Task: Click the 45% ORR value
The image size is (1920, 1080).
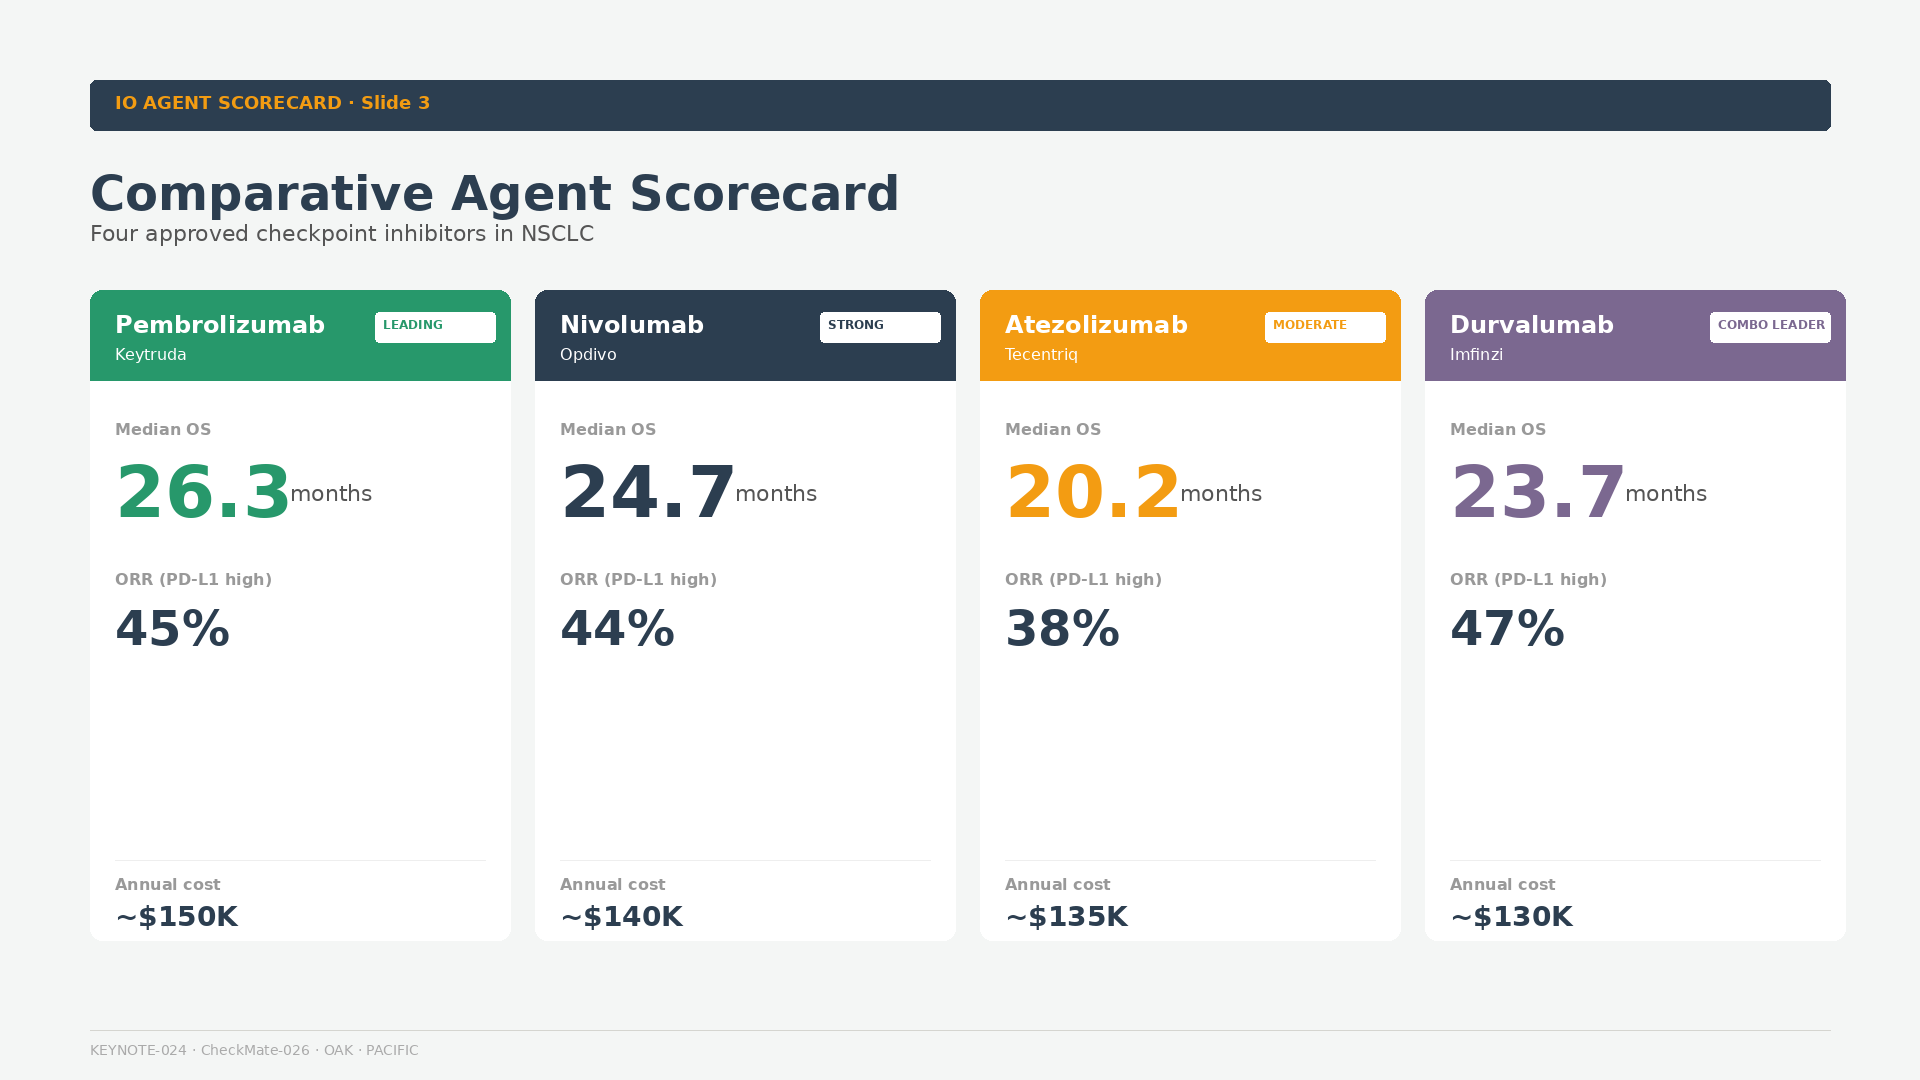Action: (x=172, y=629)
